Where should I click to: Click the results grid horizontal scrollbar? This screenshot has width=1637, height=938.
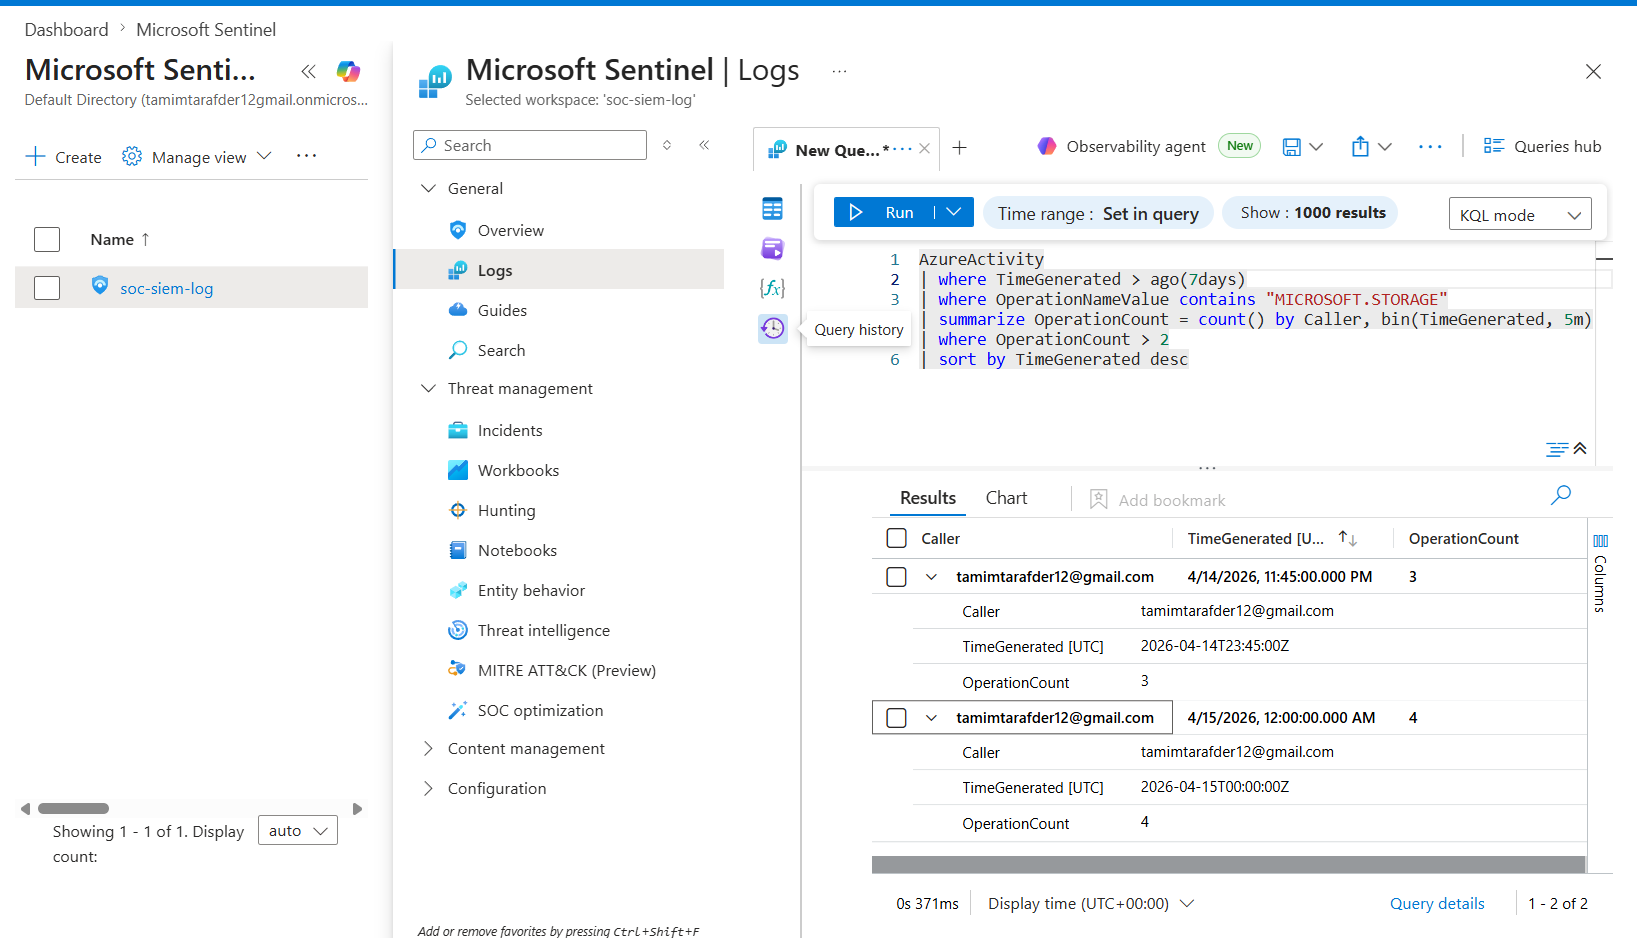(1229, 865)
